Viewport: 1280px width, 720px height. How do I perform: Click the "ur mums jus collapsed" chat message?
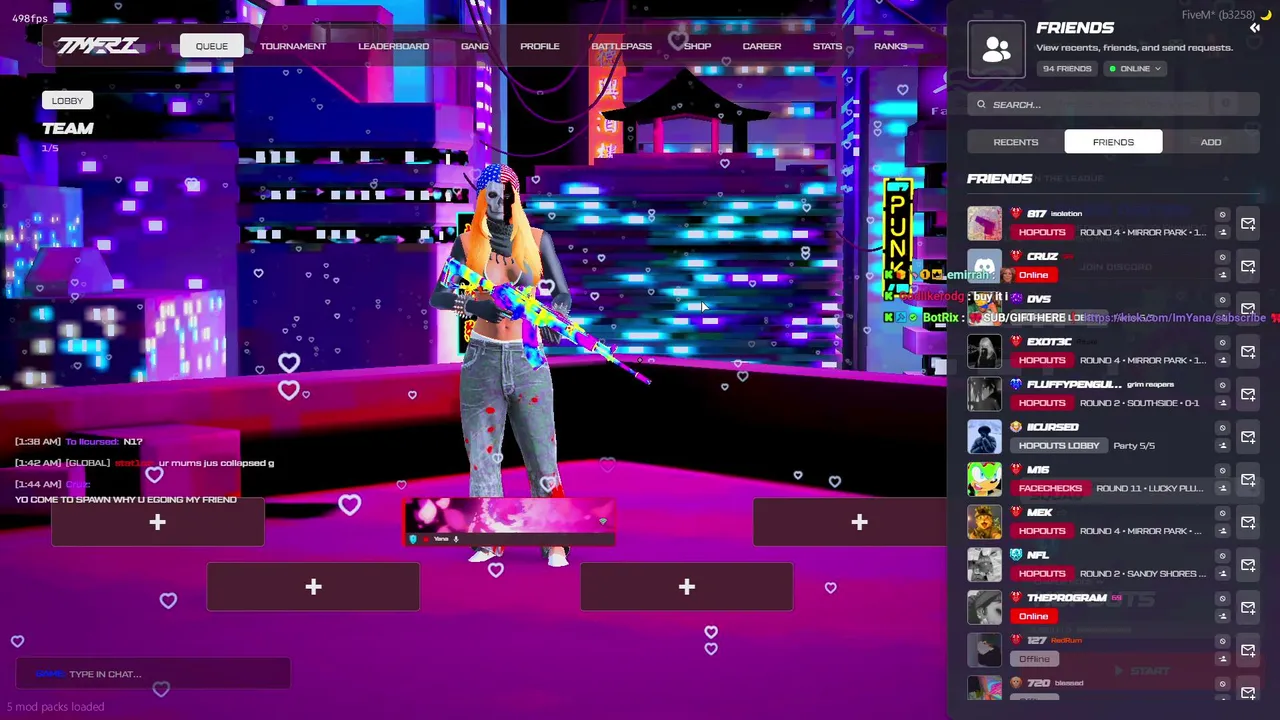[x=216, y=463]
